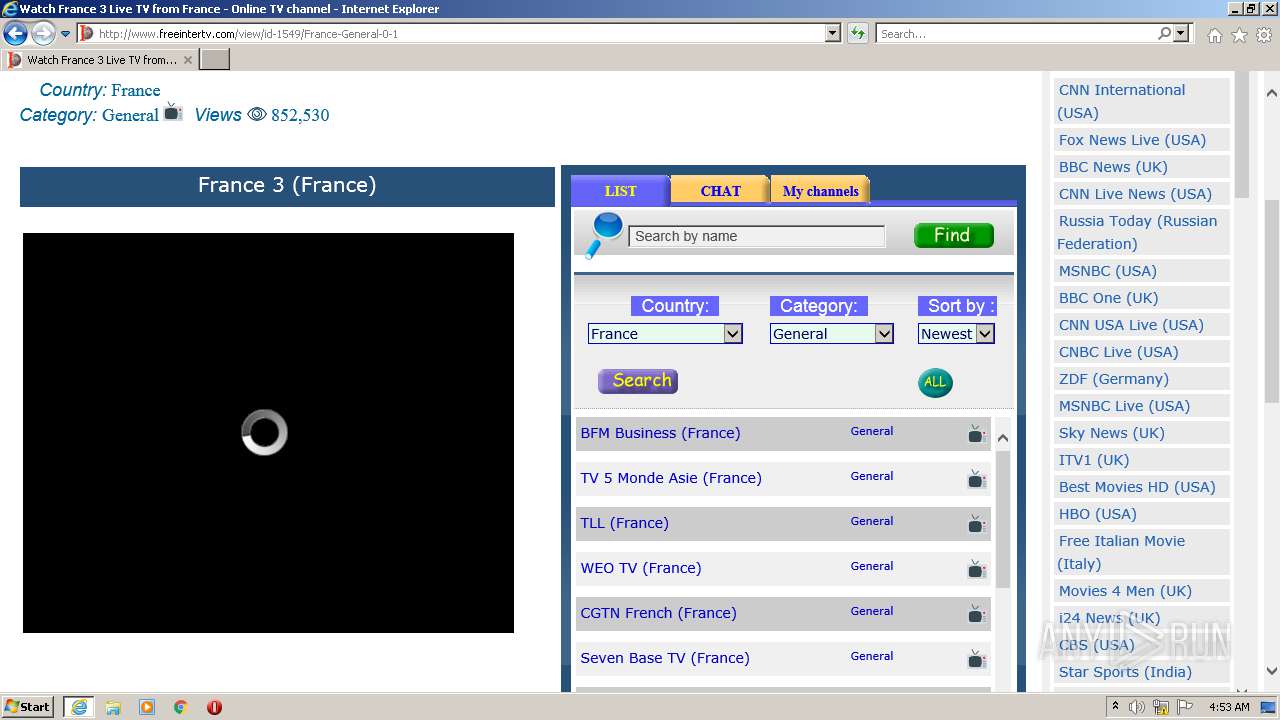Click the Search by name input field
This screenshot has height=720, width=1280.
click(757, 236)
